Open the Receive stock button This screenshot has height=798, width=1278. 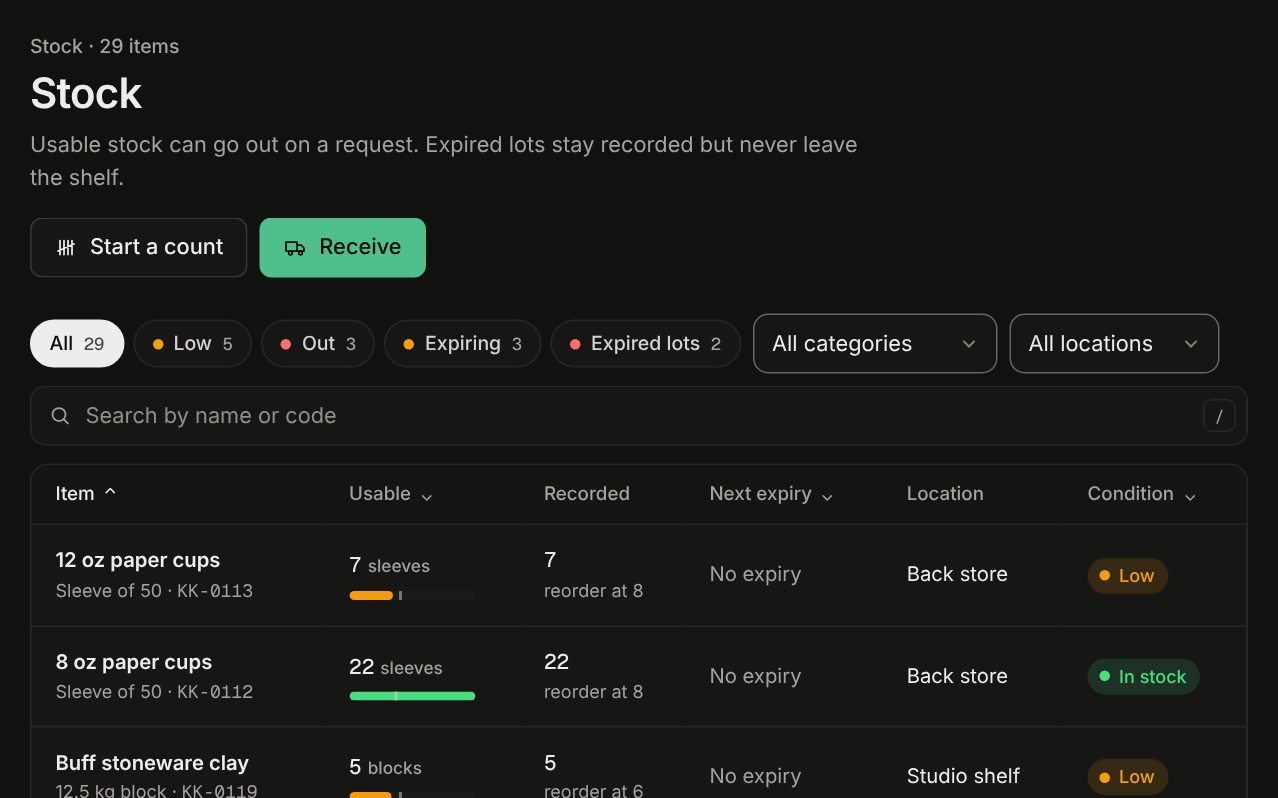(343, 248)
